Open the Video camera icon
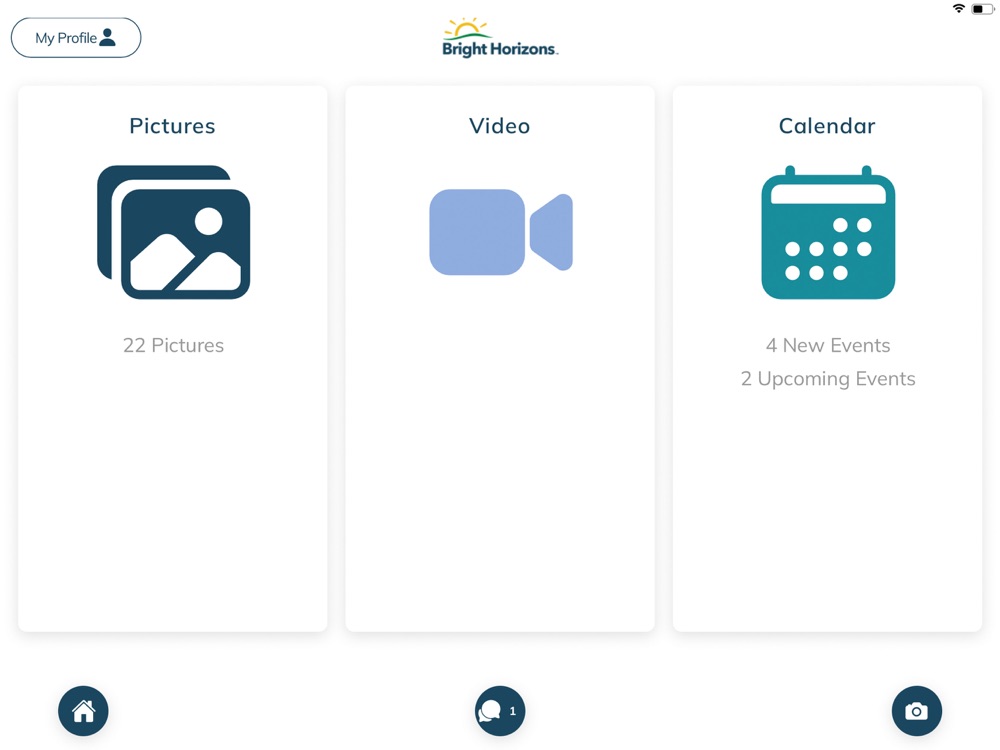The image size is (1000, 750). (501, 232)
